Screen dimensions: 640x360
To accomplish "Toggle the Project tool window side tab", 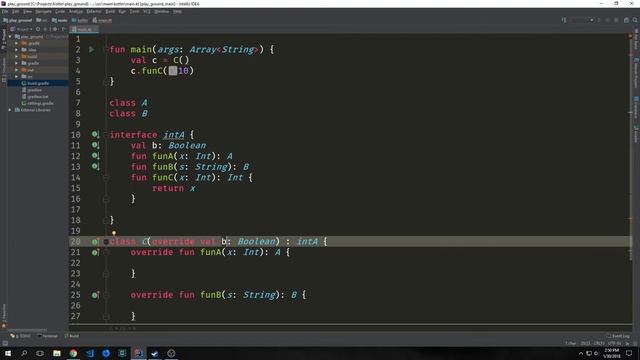I will click(4, 40).
